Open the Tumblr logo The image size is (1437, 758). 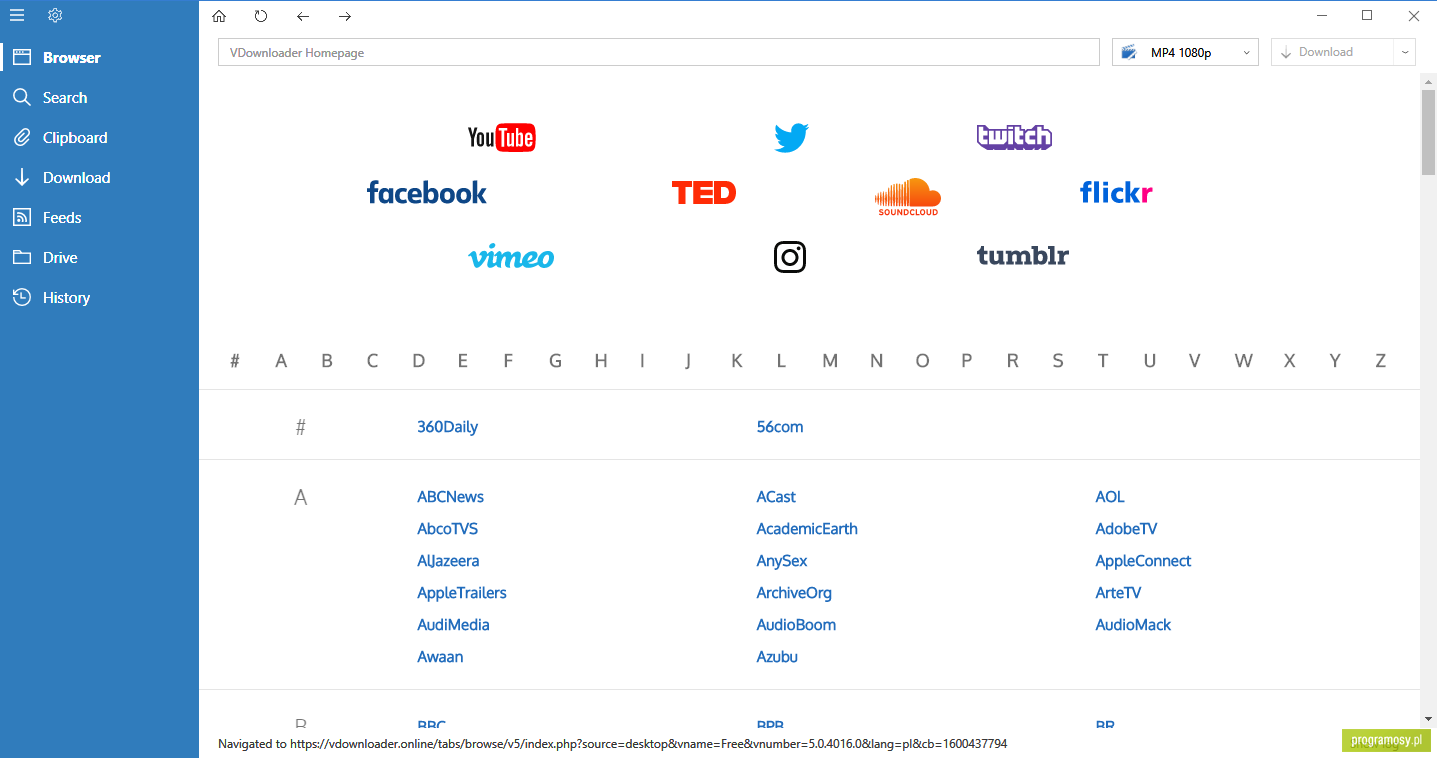click(x=1022, y=255)
